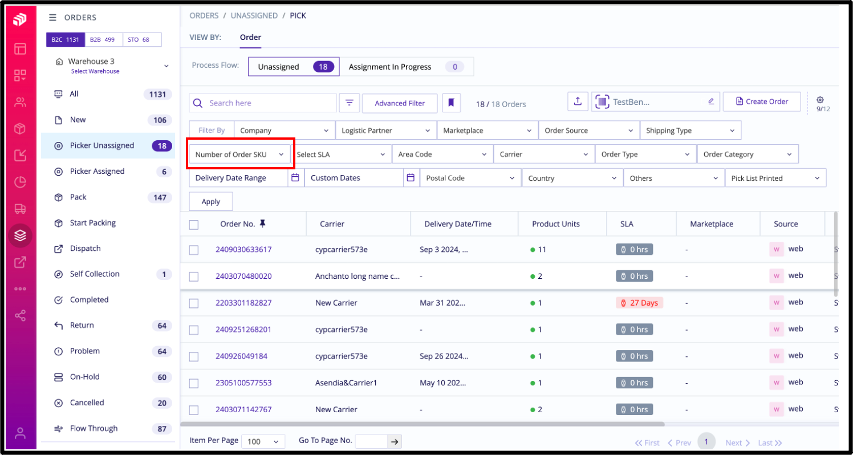Check the box for order 2409030633617
The image size is (854, 456).
click(x=194, y=249)
